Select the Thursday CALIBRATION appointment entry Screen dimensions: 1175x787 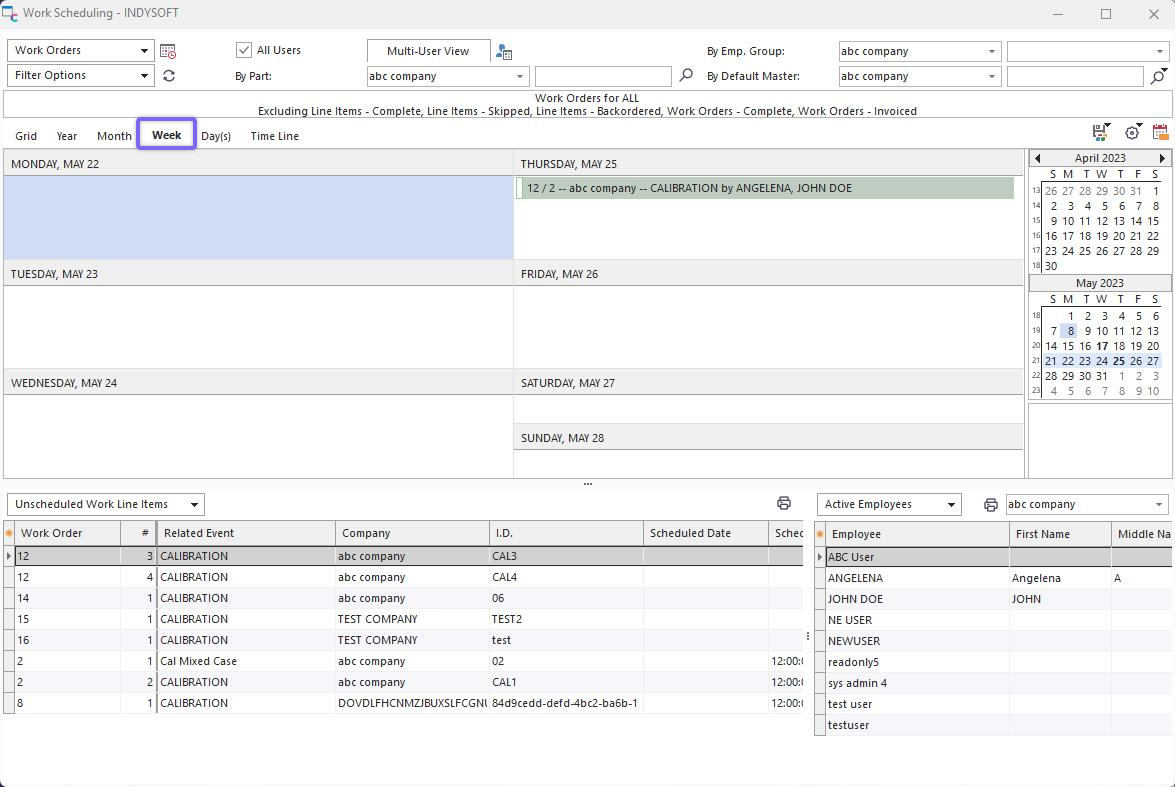pyautogui.click(x=765, y=188)
